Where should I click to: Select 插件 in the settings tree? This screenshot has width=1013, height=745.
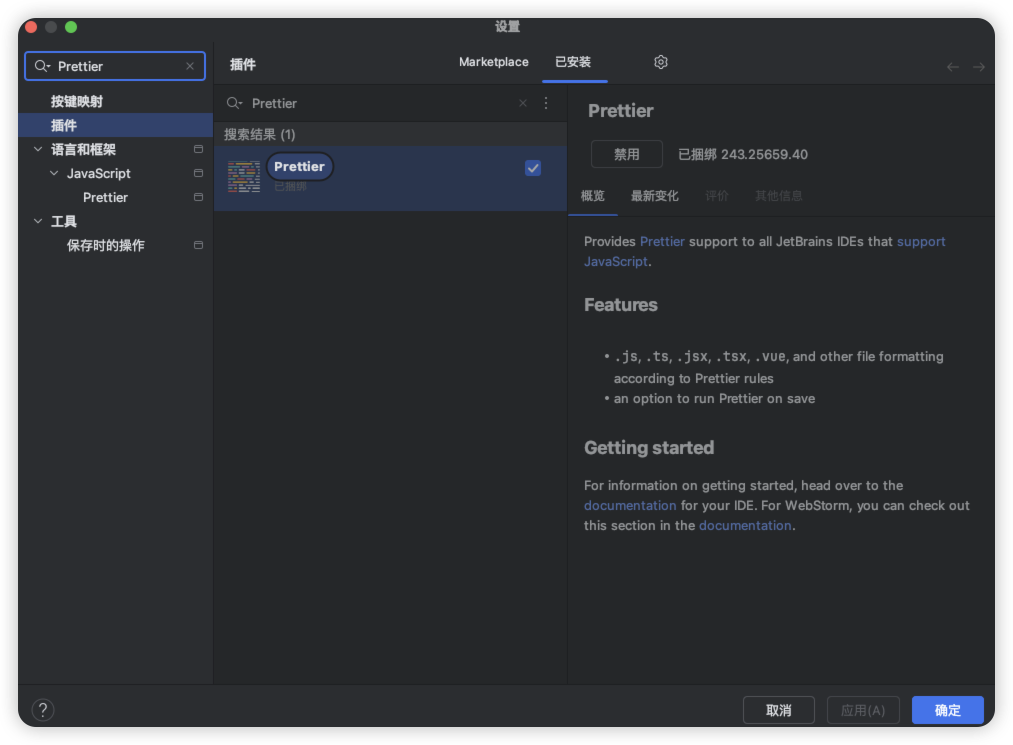(116, 125)
